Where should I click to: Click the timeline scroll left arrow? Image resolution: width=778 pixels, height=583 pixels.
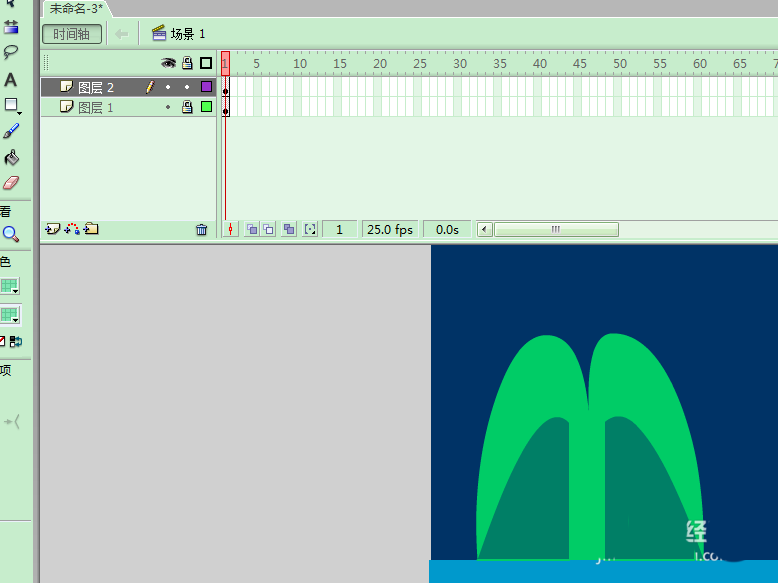(x=485, y=229)
